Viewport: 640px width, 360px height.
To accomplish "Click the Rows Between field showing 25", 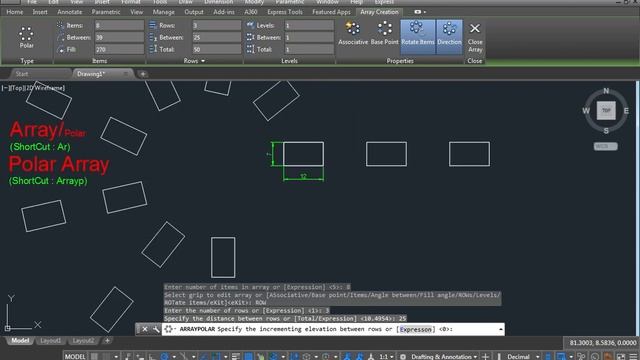I will pyautogui.click(x=217, y=37).
